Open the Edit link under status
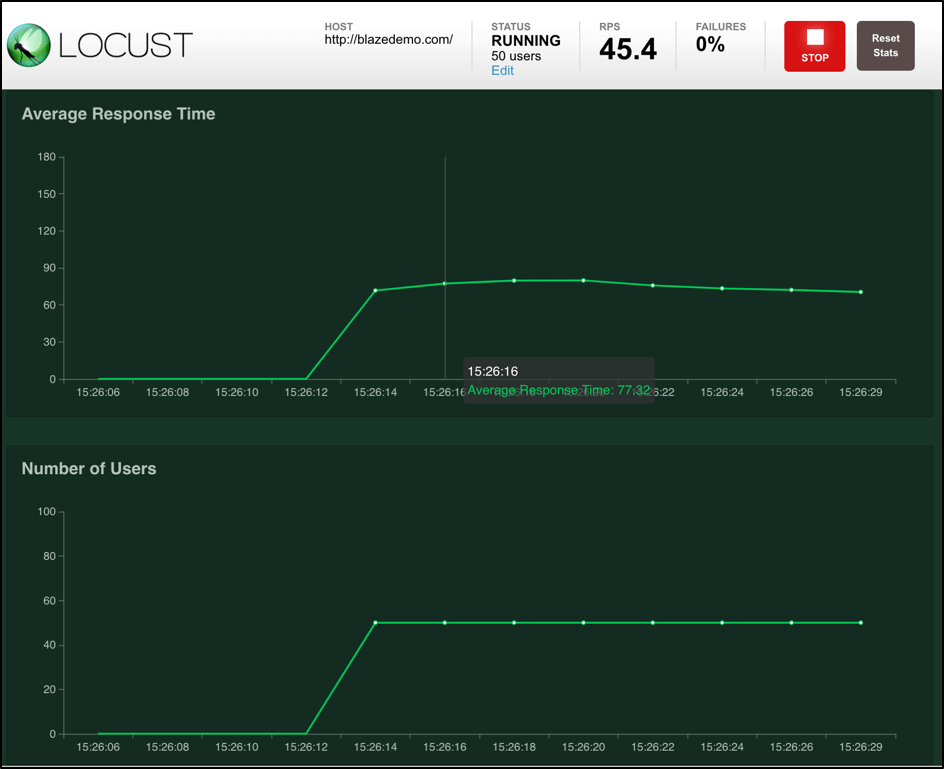Viewport: 944px width, 769px height. click(502, 71)
